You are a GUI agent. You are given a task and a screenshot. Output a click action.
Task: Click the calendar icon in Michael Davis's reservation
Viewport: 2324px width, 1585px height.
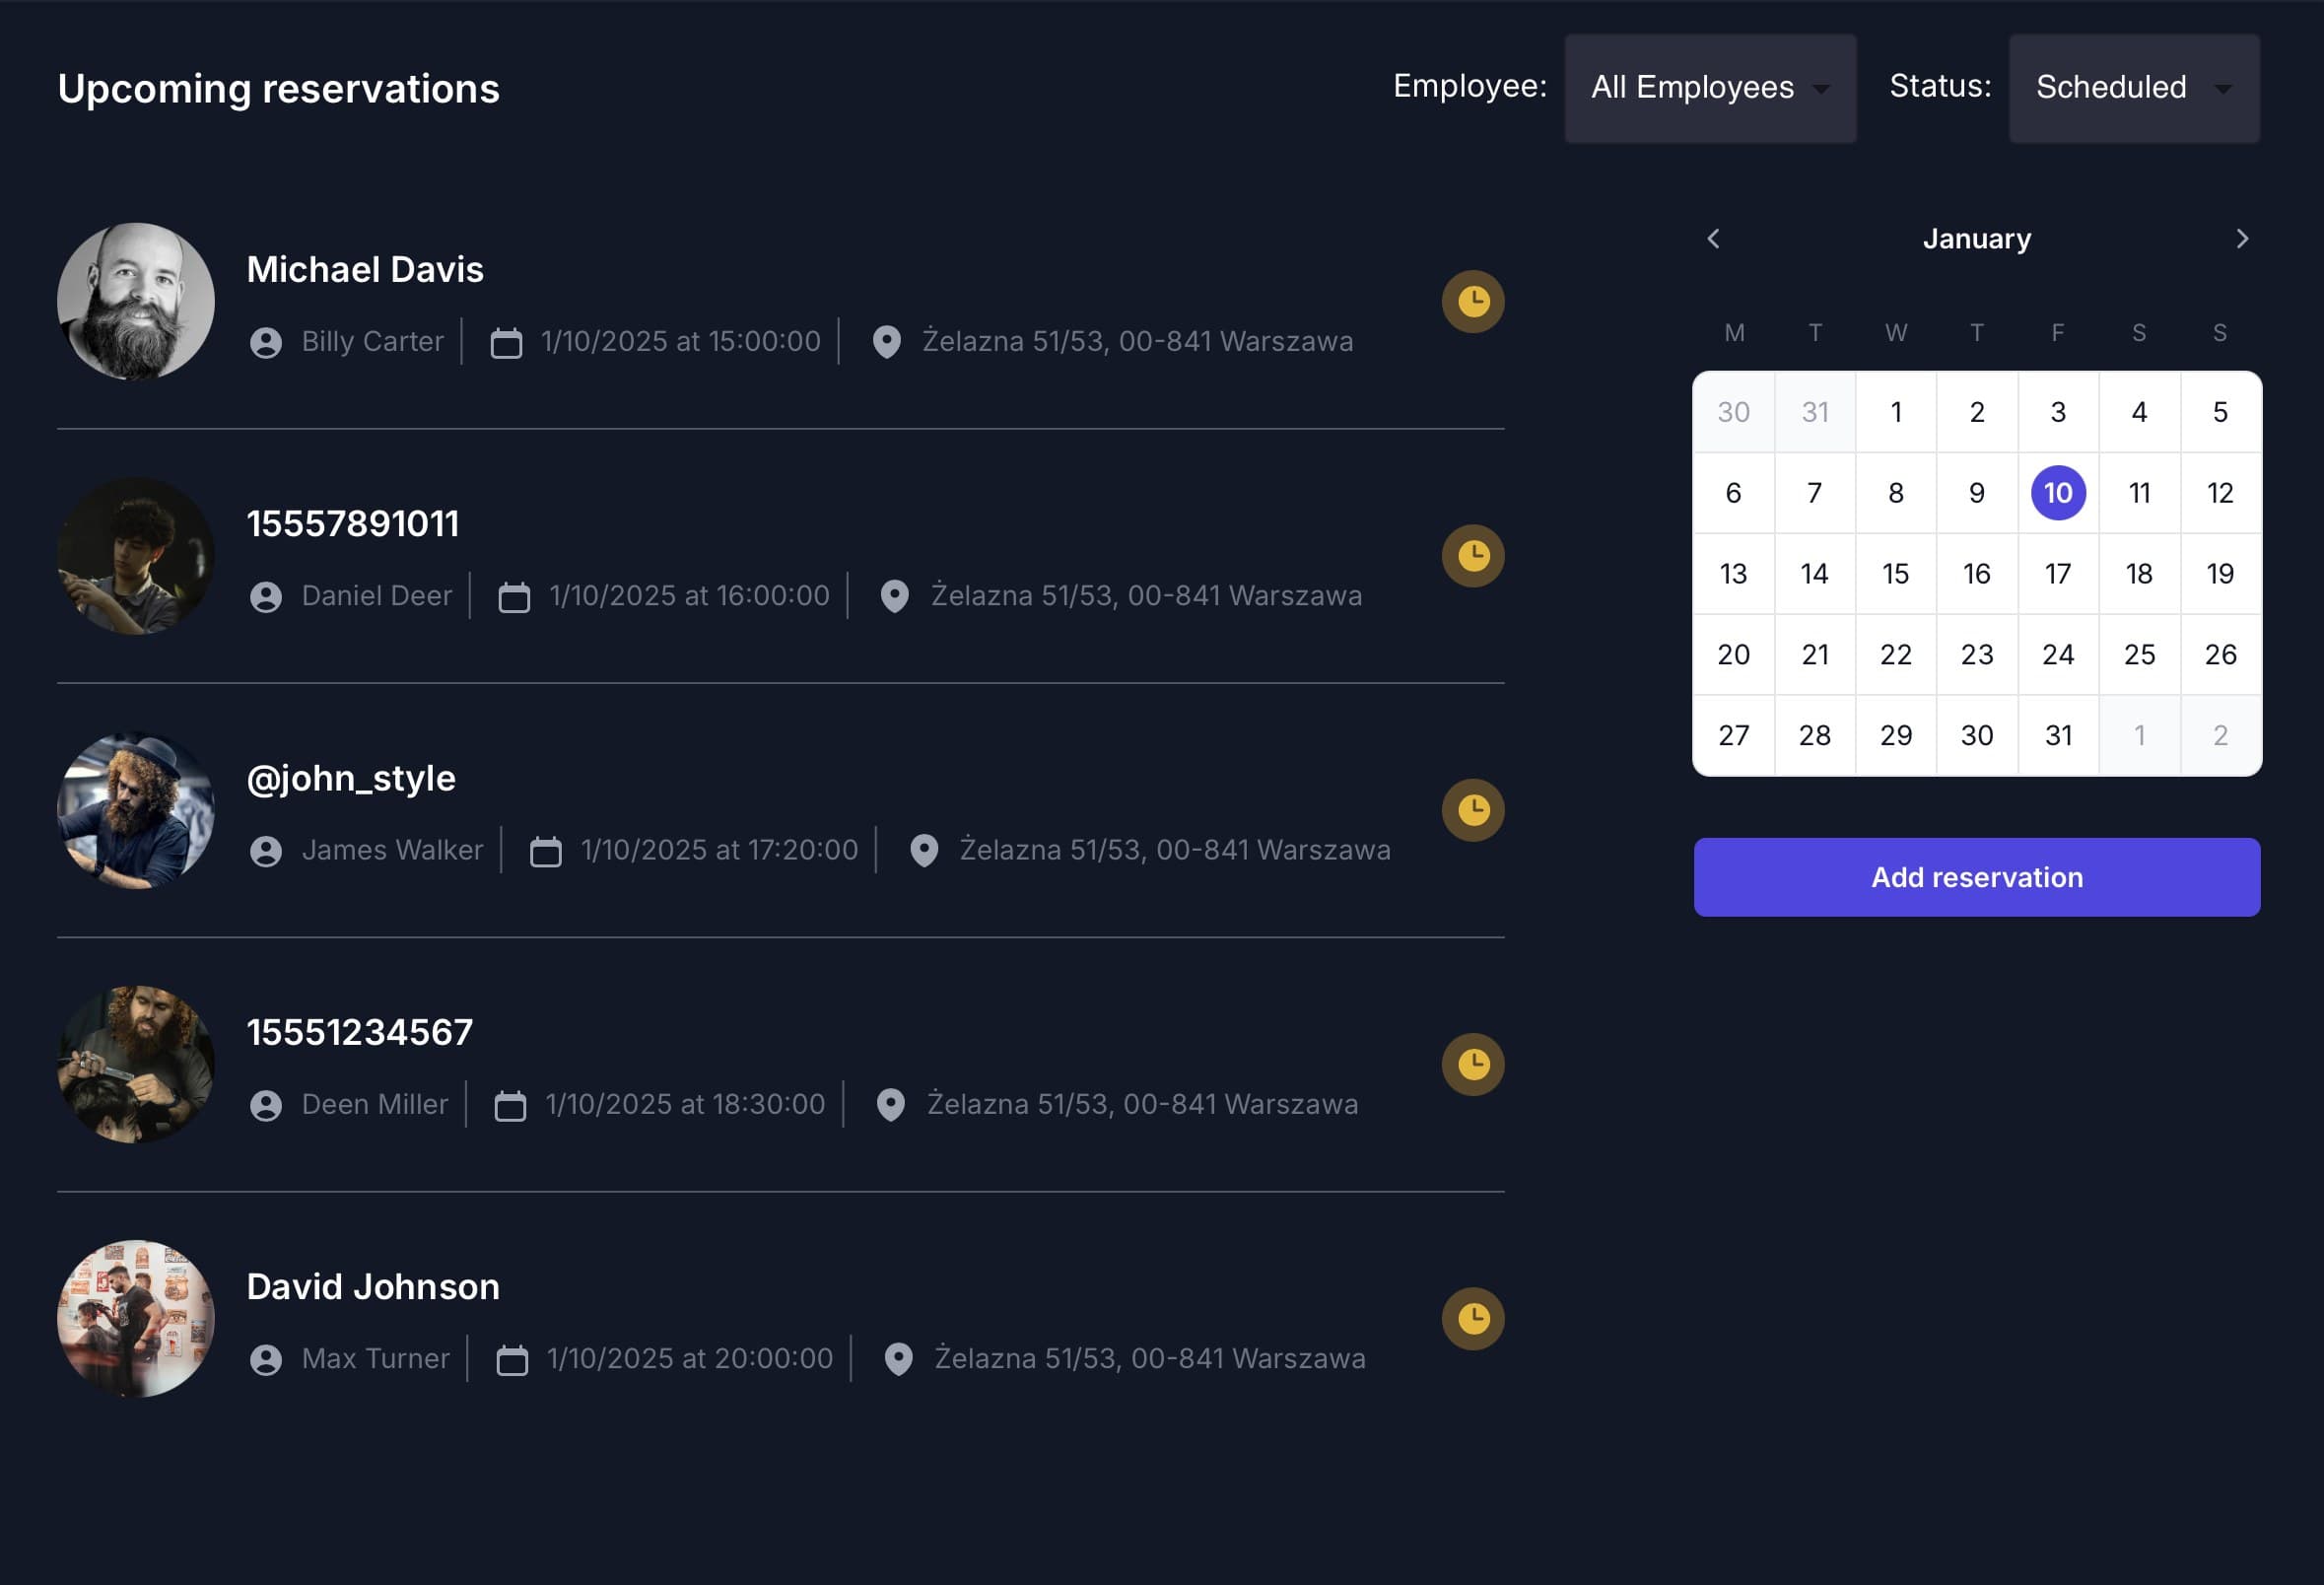click(506, 343)
